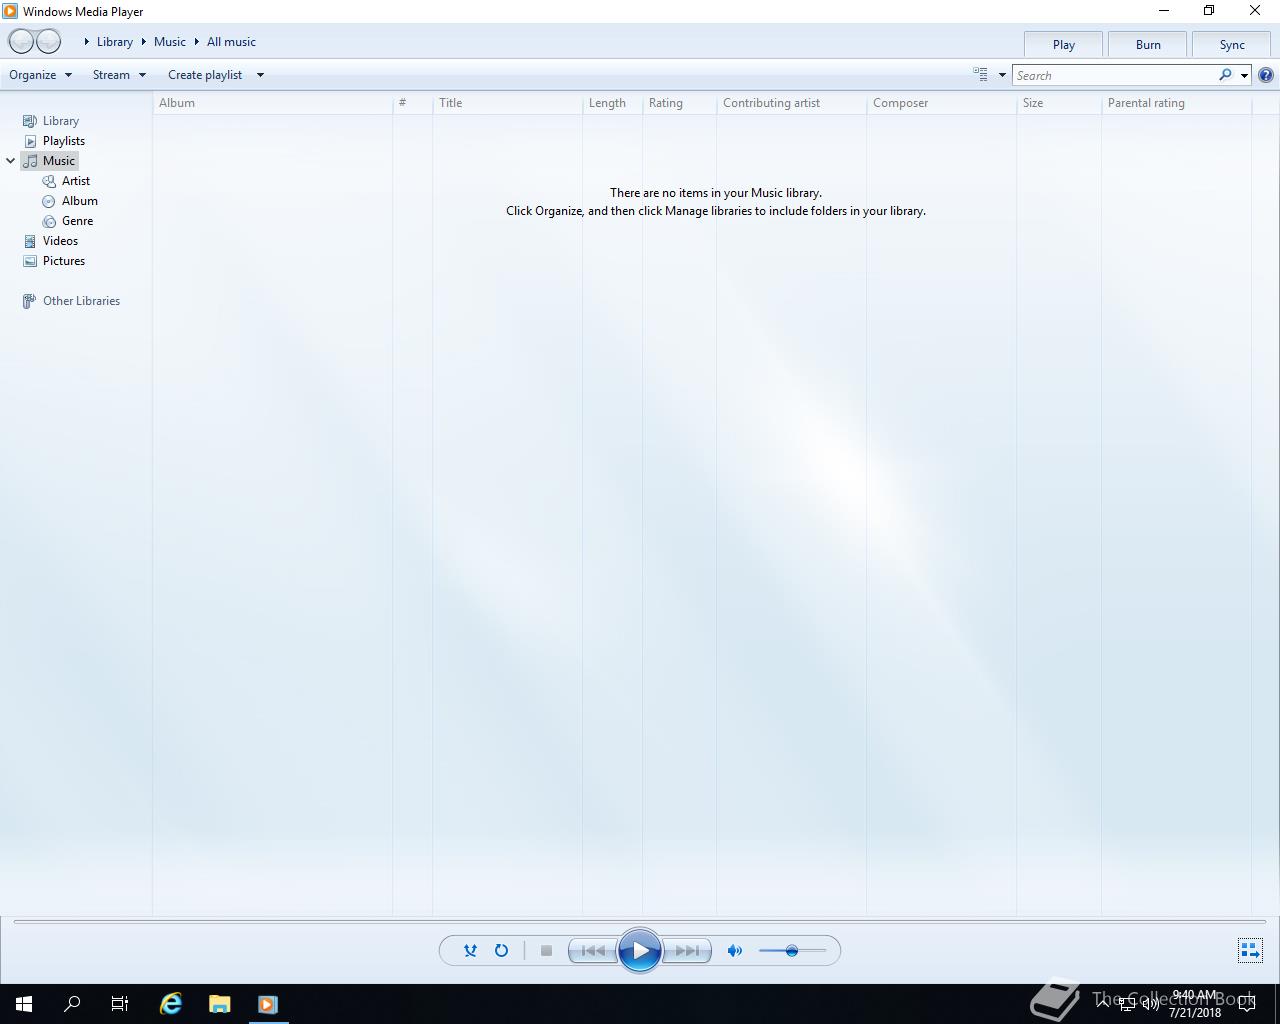1280x1024 pixels.
Task: Skip to next track
Action: click(687, 951)
